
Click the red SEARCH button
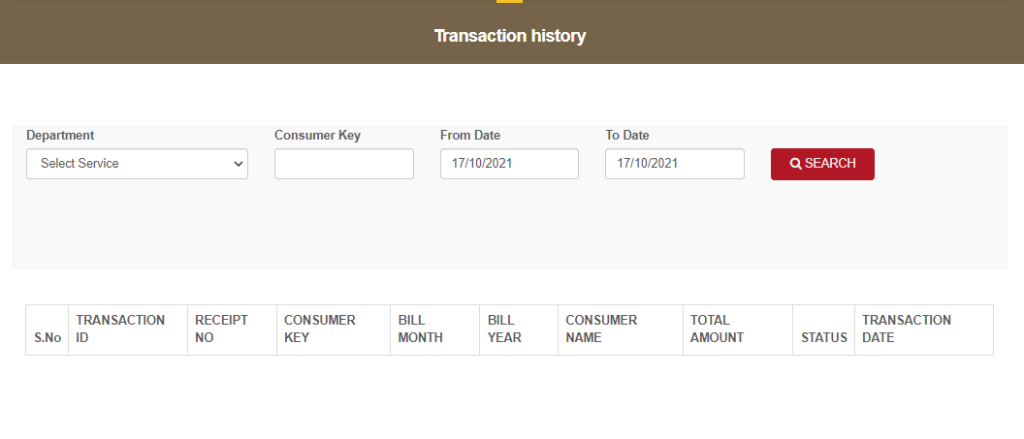click(823, 164)
